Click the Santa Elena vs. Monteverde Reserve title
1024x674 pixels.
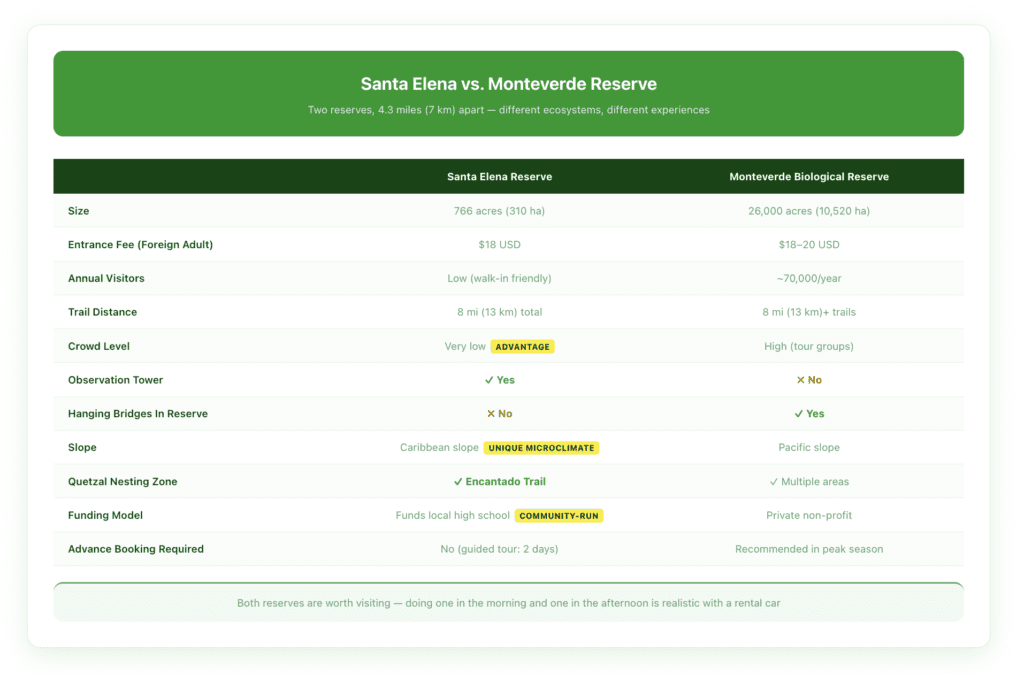tap(508, 84)
